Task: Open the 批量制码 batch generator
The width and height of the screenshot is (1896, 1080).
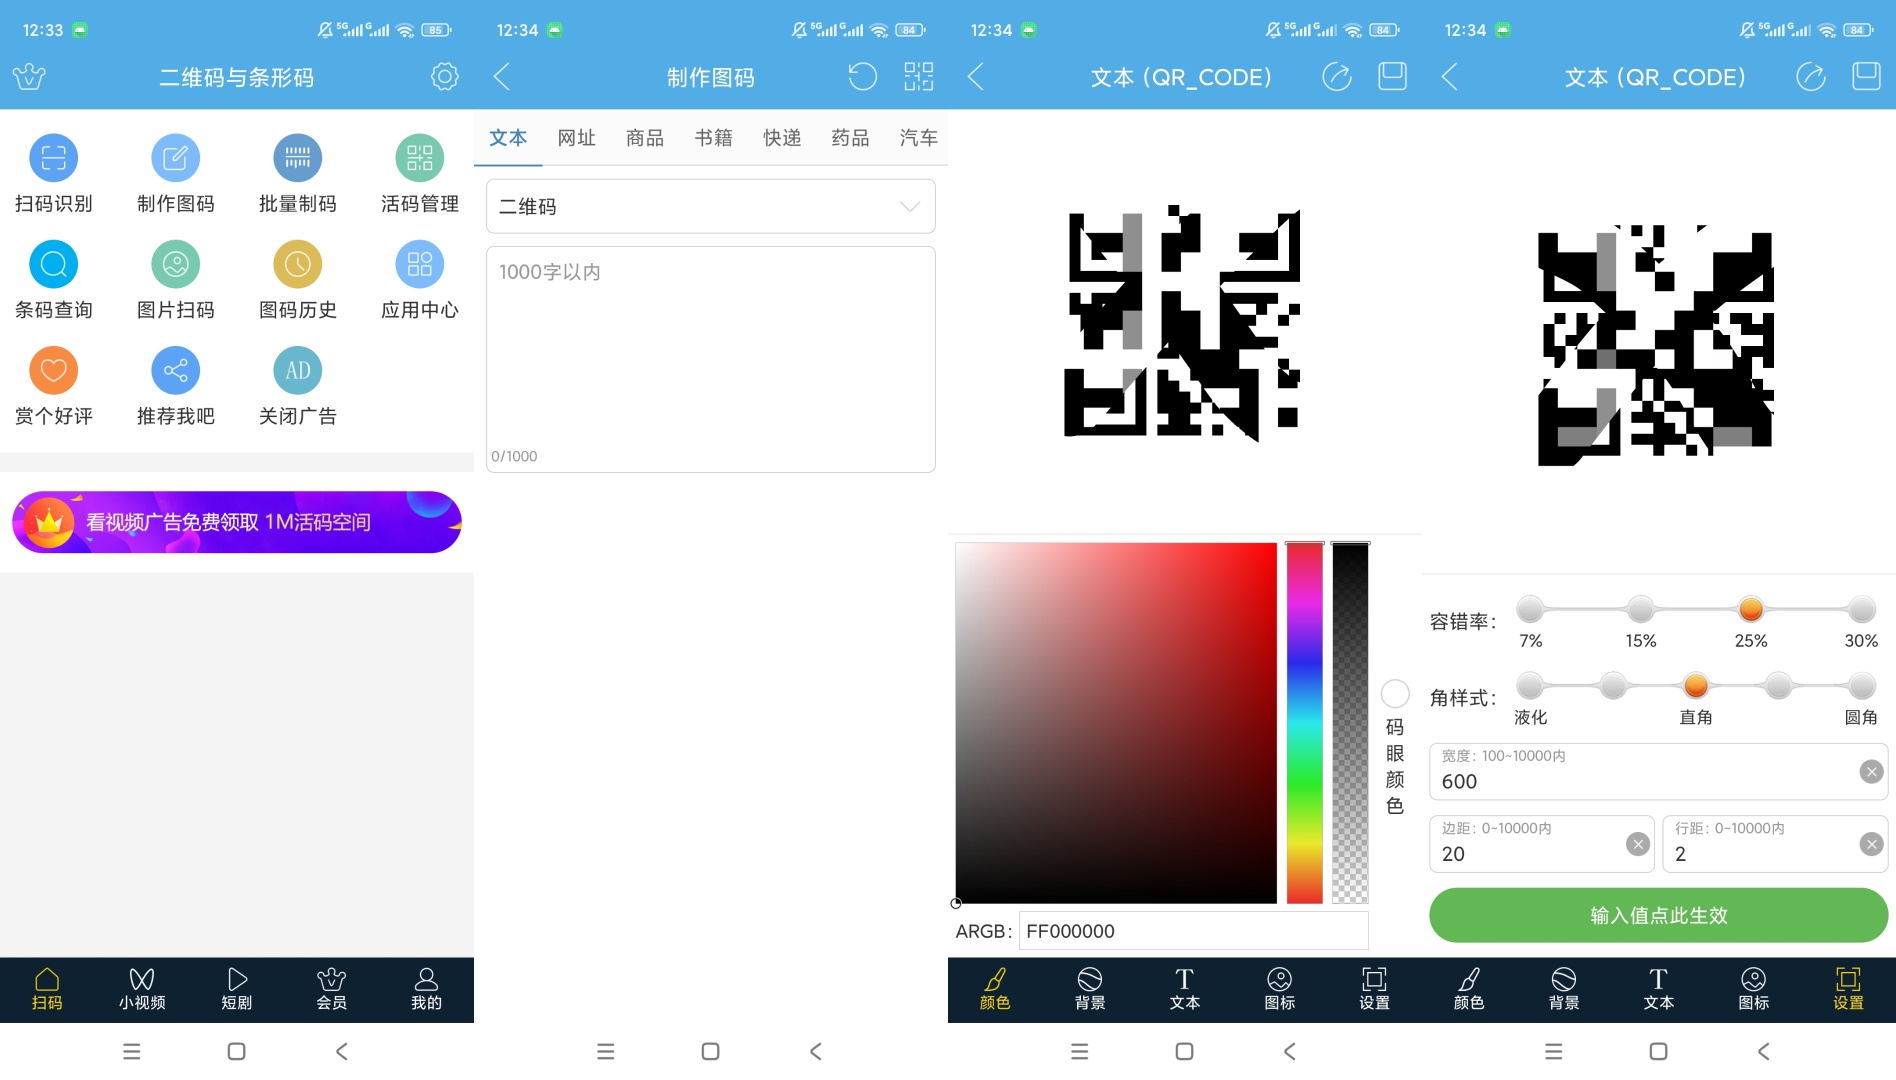Action: (298, 158)
